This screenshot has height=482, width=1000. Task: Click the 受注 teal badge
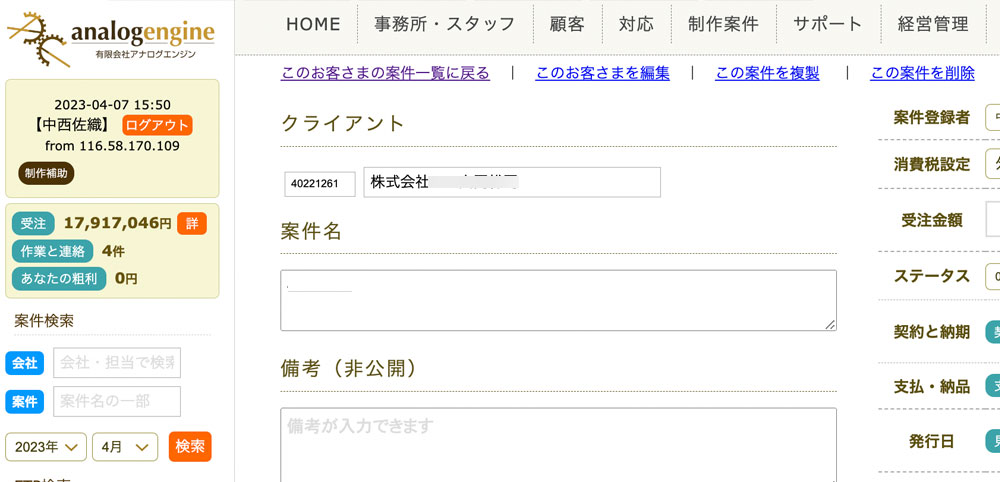(33, 224)
